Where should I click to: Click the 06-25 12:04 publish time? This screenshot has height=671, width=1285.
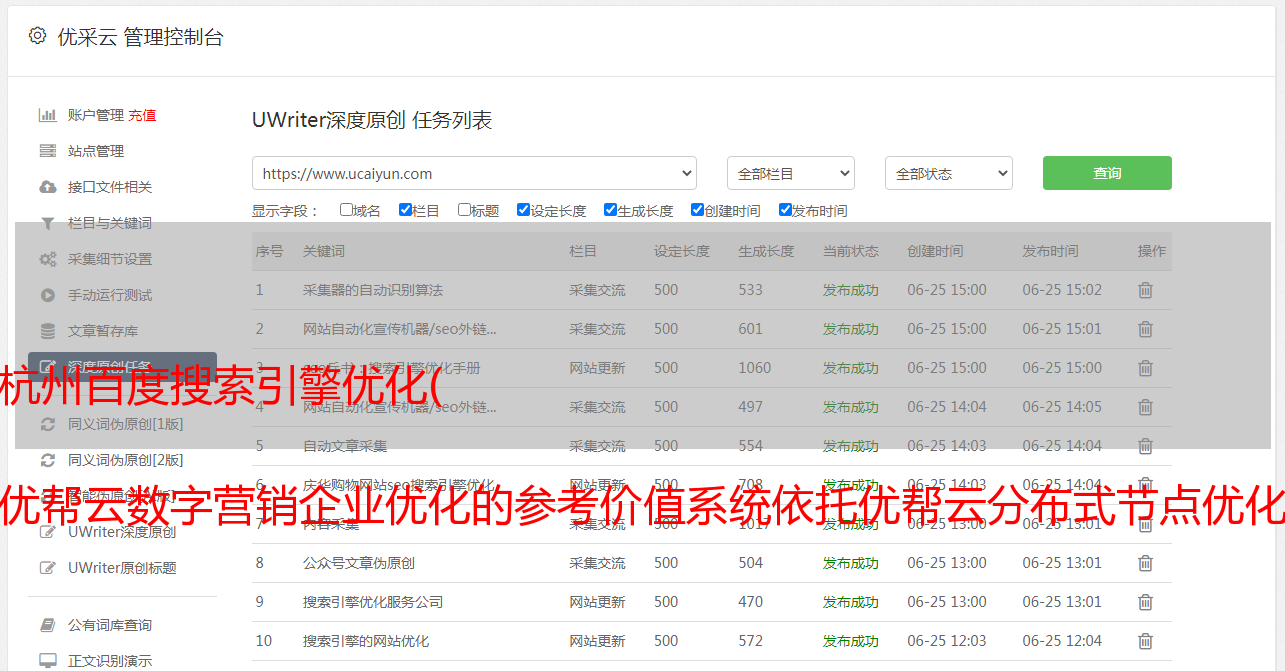coord(1062,641)
